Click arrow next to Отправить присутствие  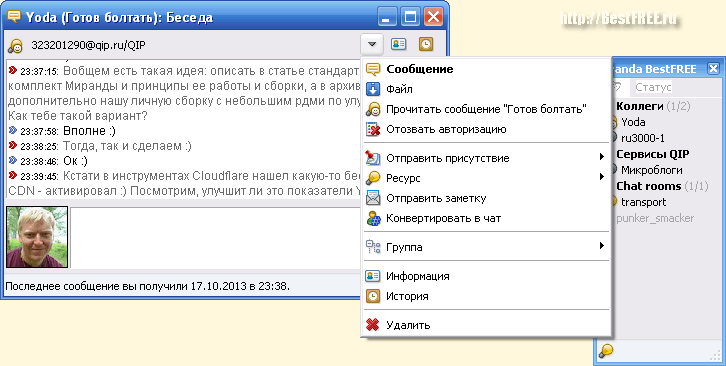pyautogui.click(x=601, y=157)
